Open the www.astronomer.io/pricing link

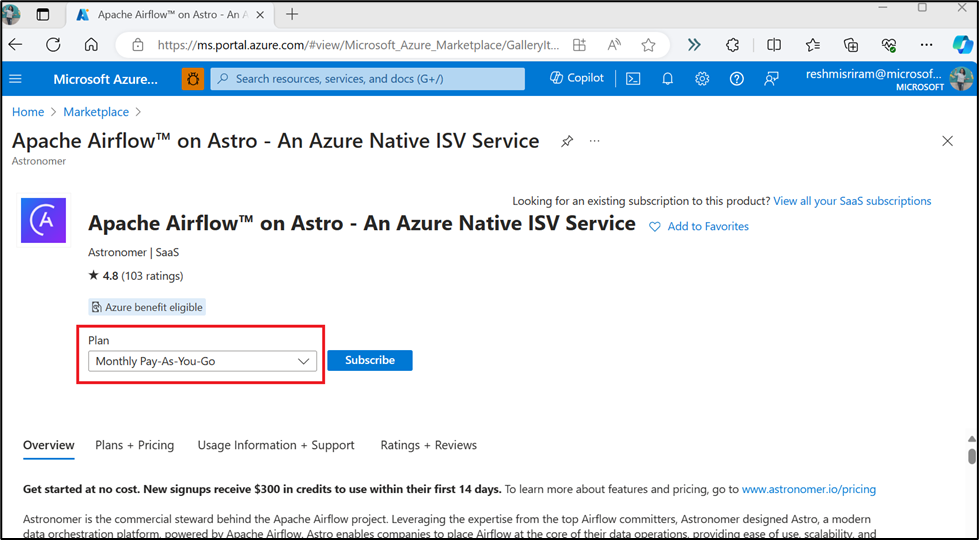point(809,489)
